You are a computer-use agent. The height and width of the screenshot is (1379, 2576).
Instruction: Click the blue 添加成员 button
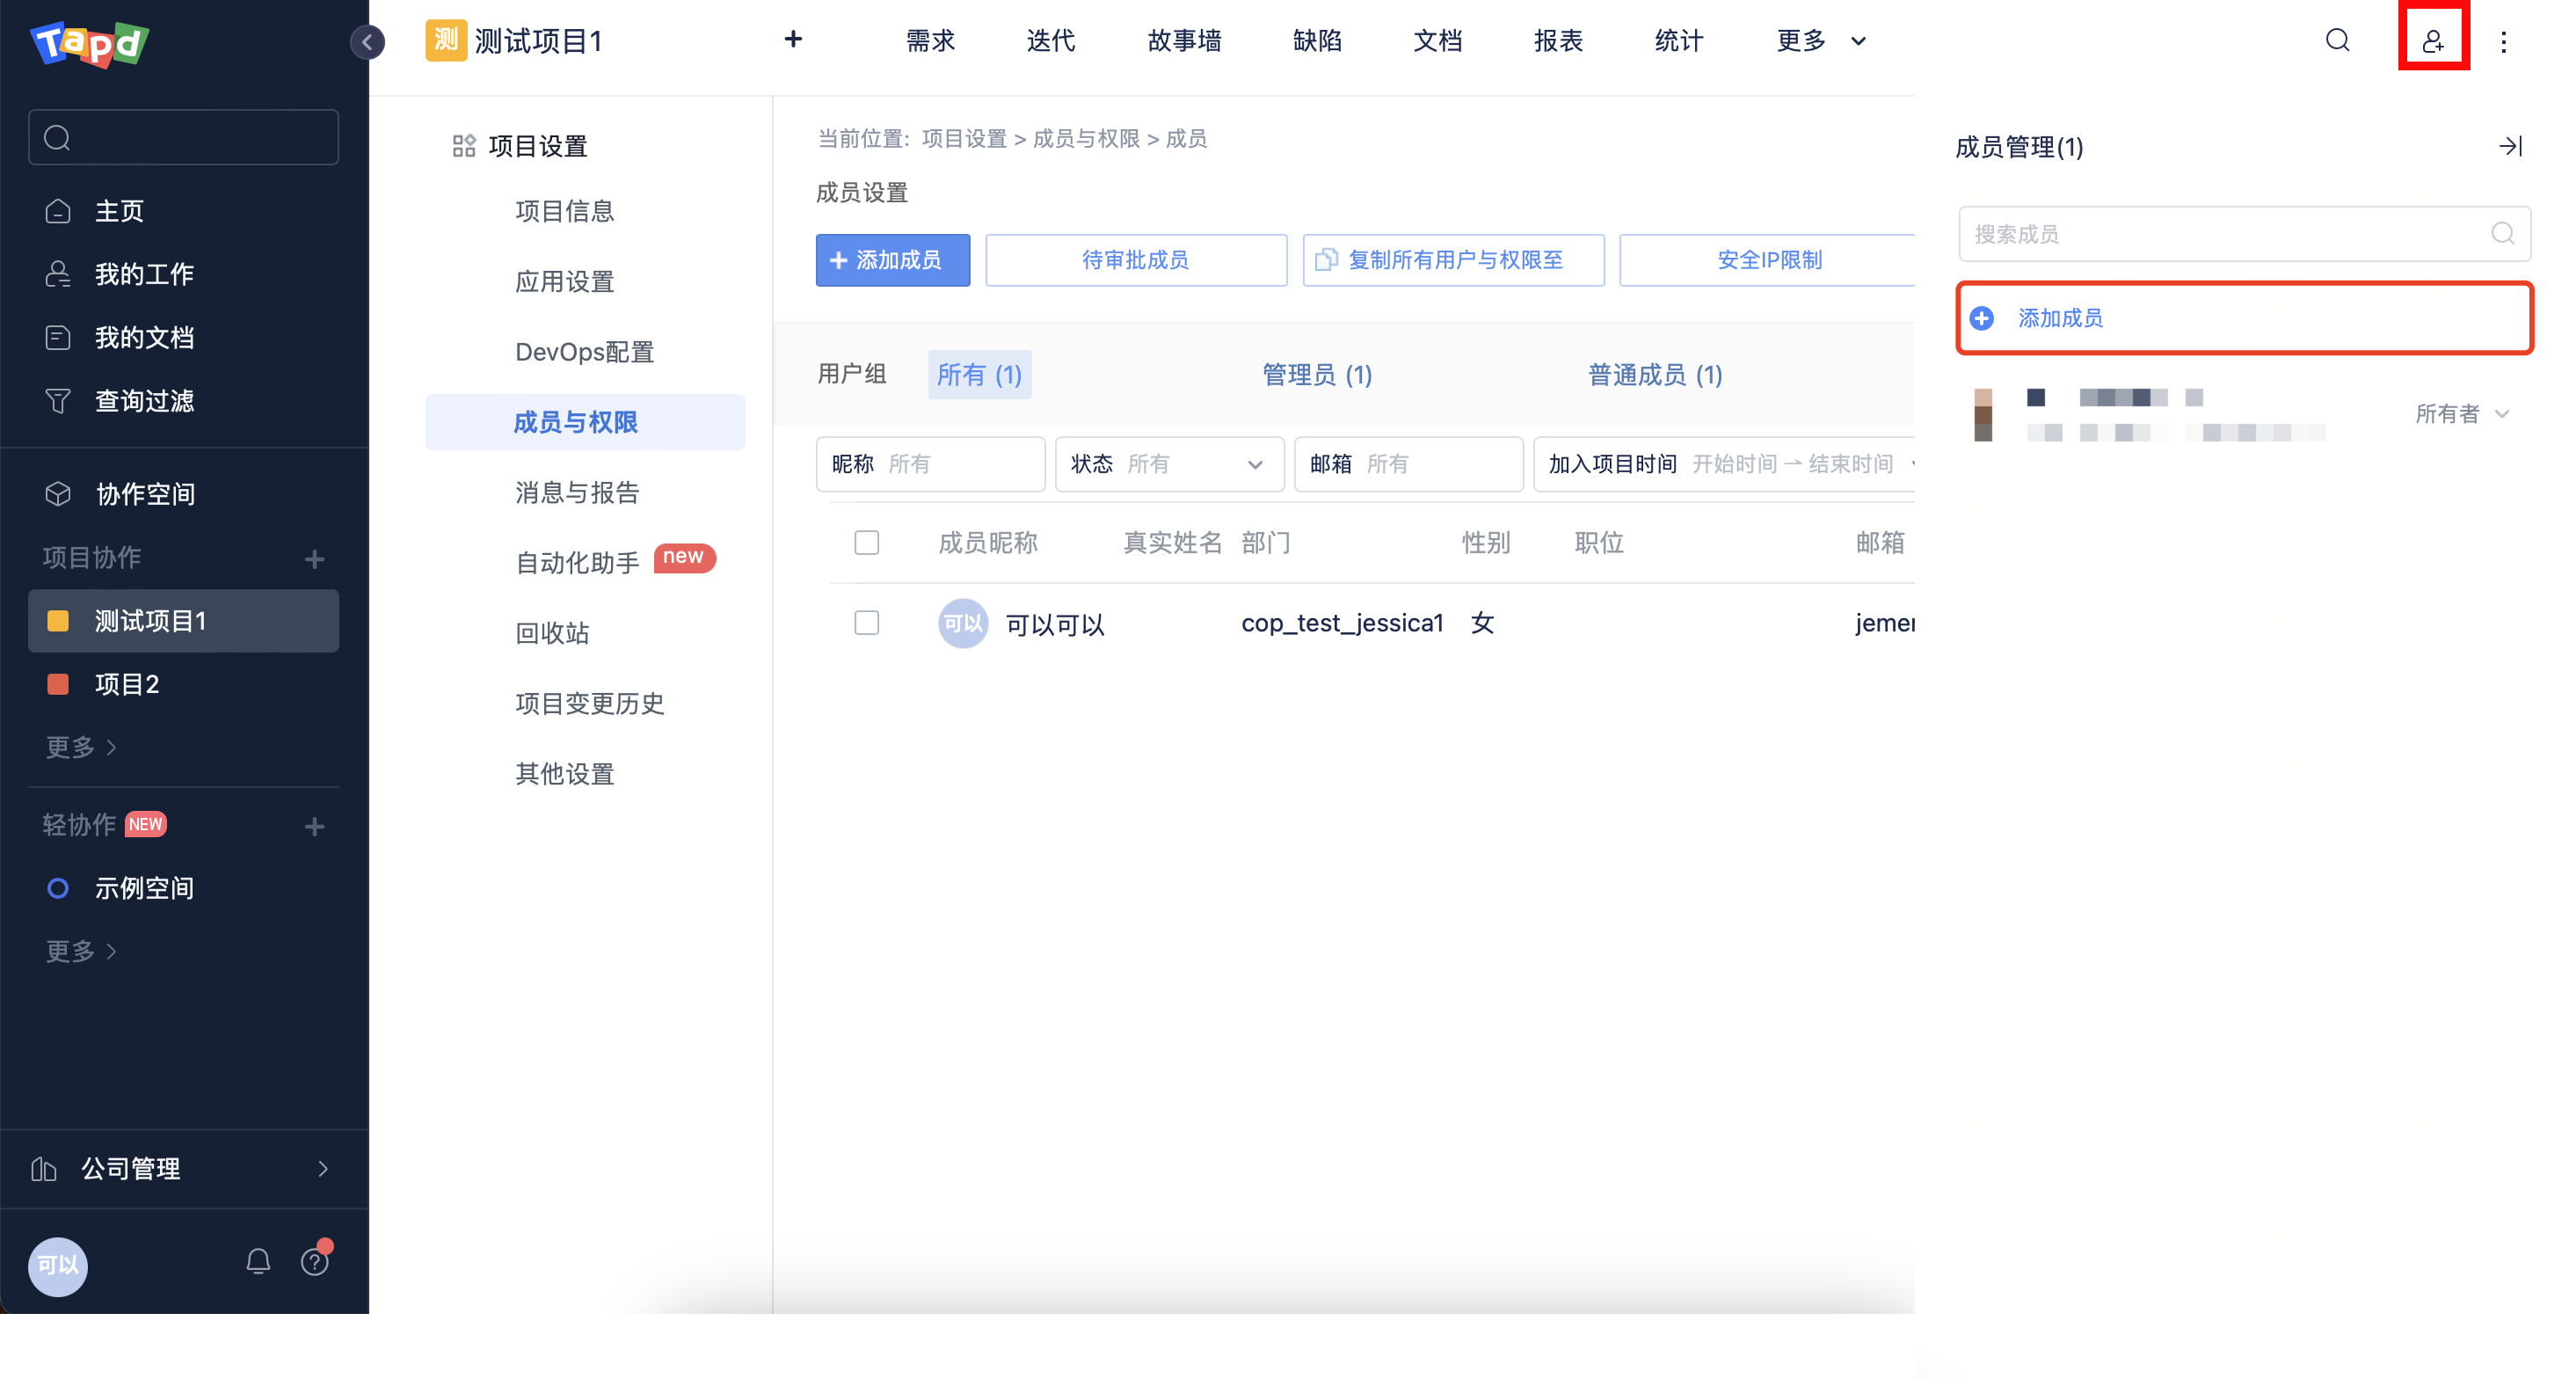(x=893, y=260)
